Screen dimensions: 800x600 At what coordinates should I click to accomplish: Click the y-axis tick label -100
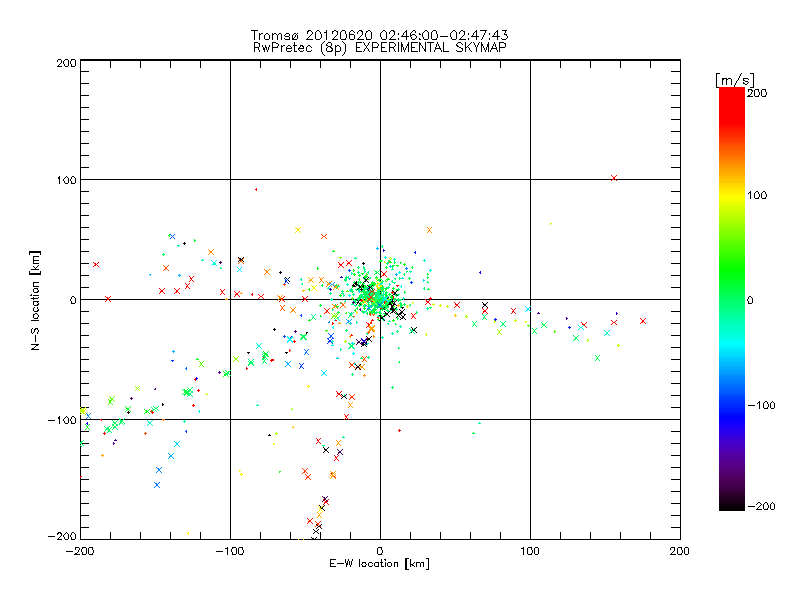[x=62, y=420]
